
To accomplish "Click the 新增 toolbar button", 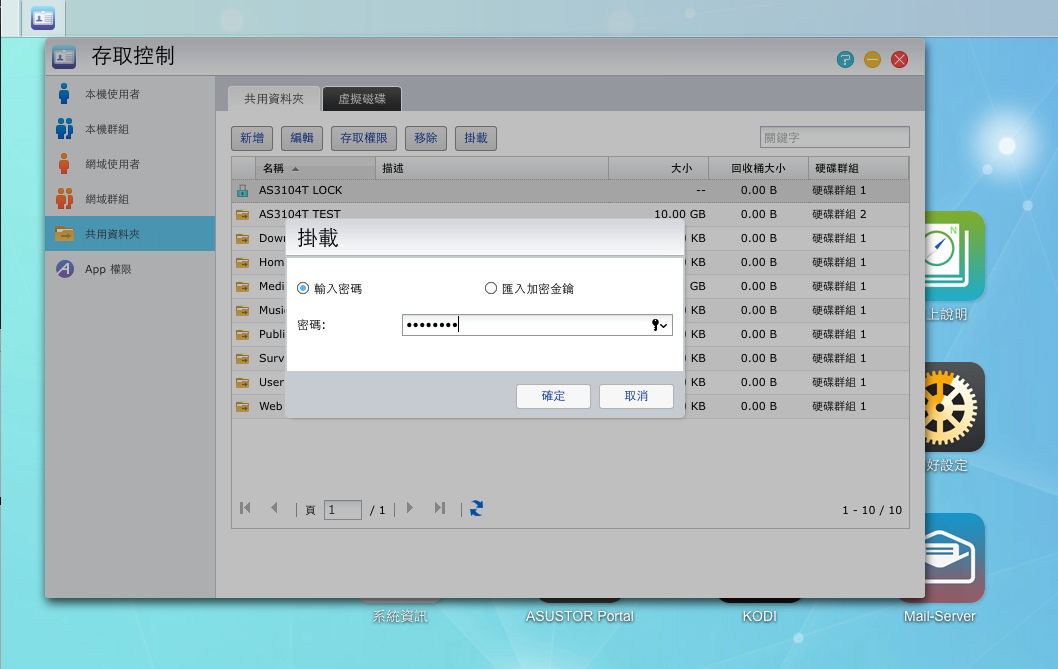I will pos(252,138).
